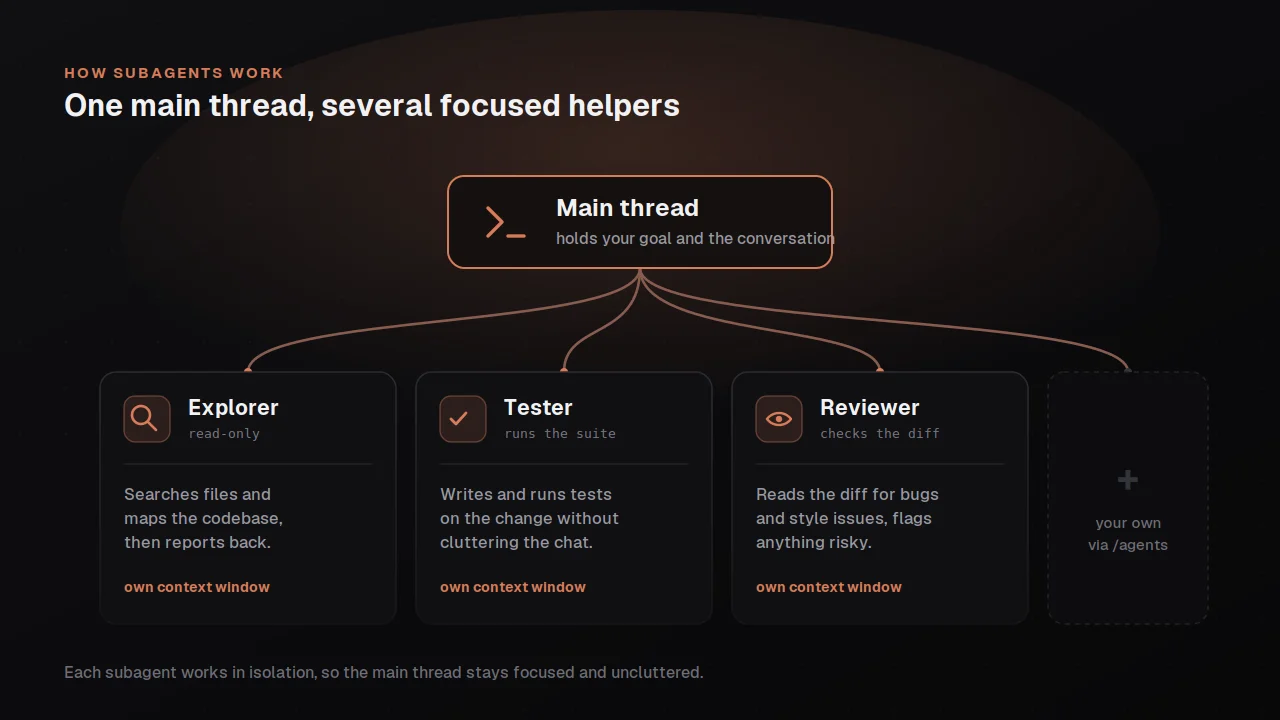Select the Main thread card title
Screen dimensions: 1280x720
click(x=627, y=208)
